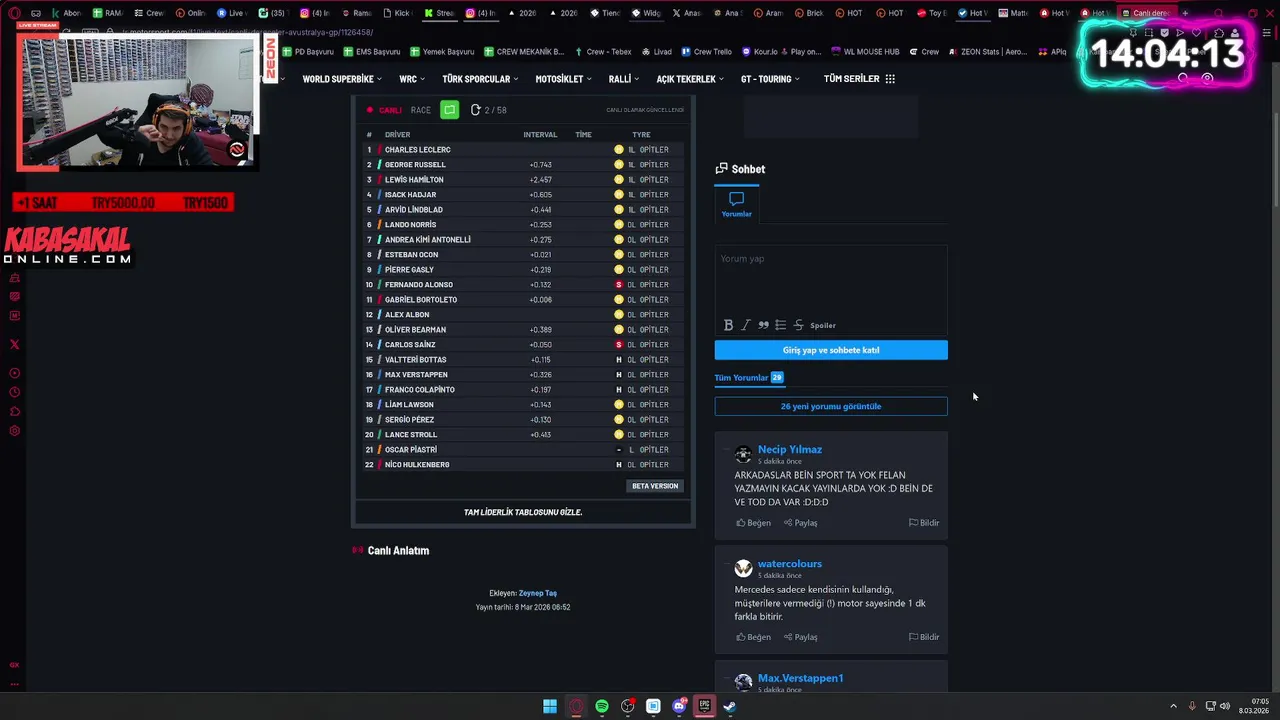Apply strikethrough with the S icon
Viewport: 1280px width, 720px height.
(798, 325)
